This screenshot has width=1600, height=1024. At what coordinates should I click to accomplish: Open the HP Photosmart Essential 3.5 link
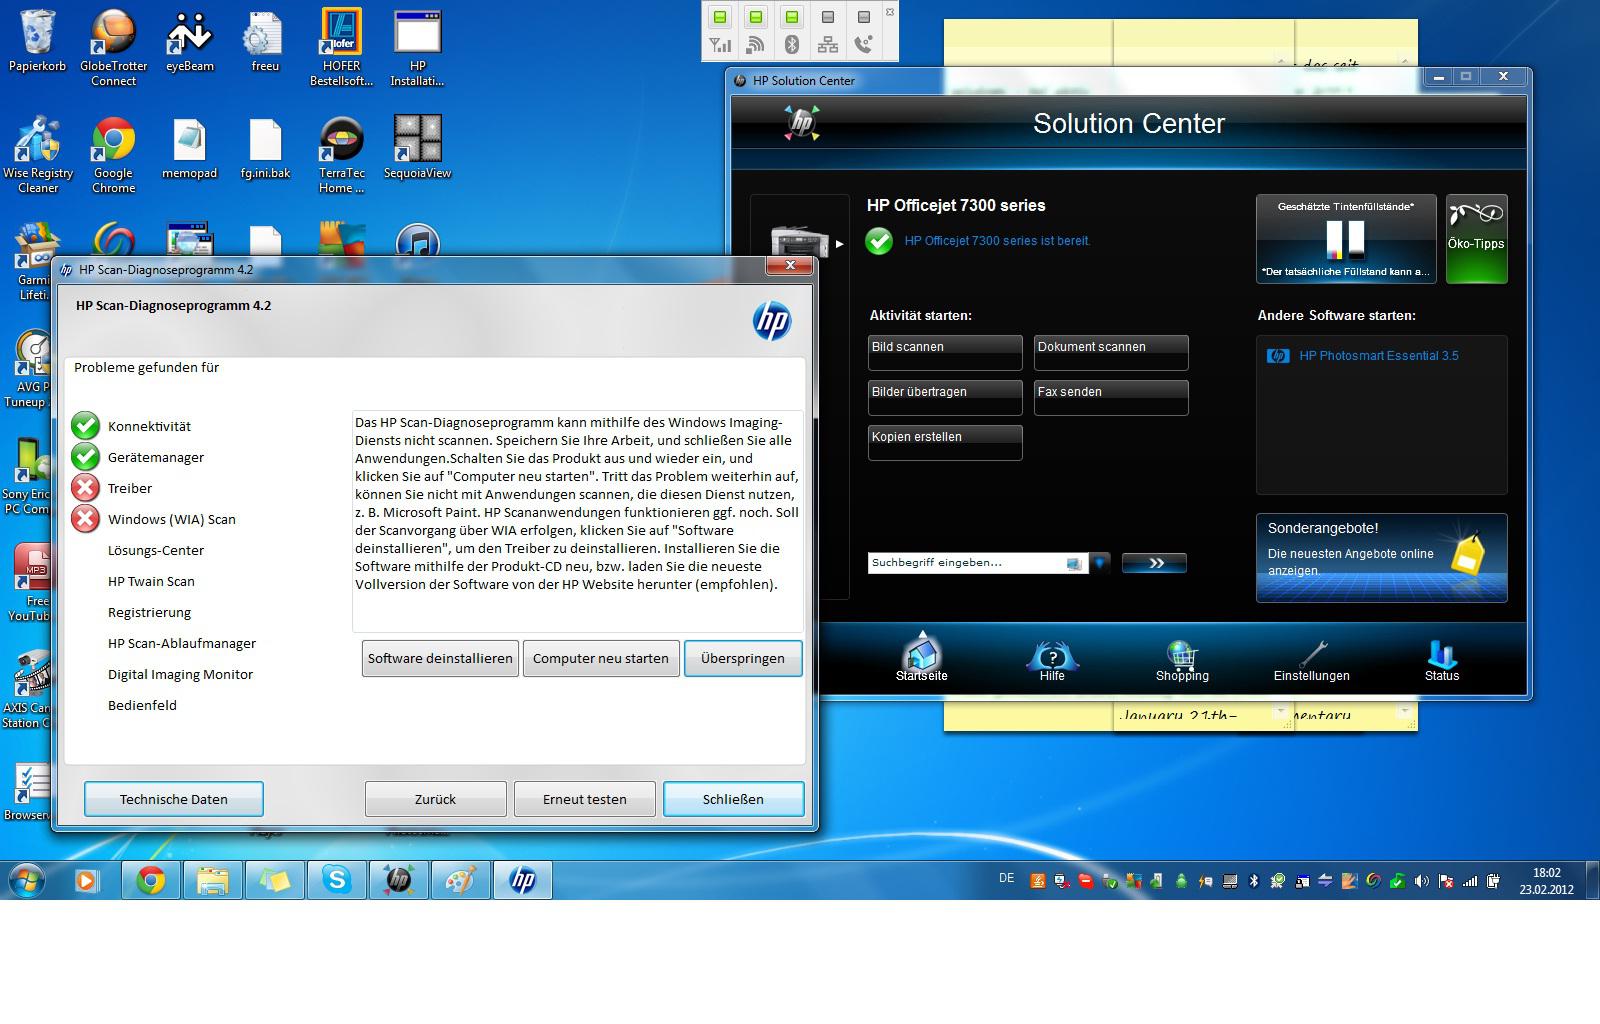point(1379,355)
